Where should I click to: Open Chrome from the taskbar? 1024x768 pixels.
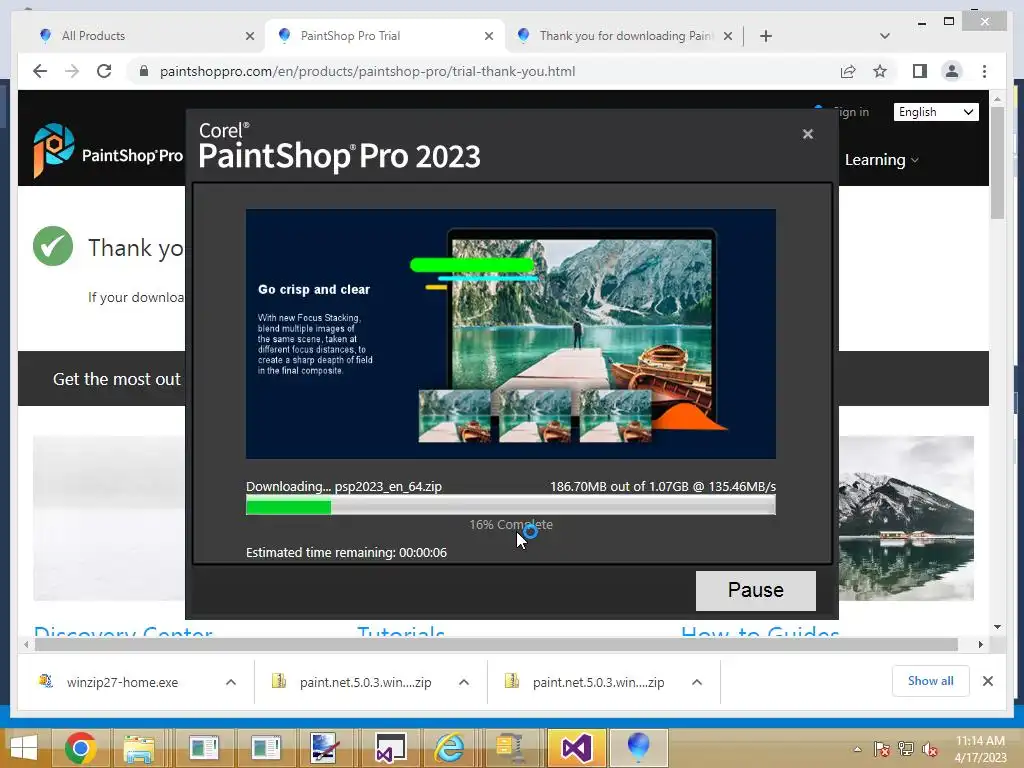[x=81, y=748]
